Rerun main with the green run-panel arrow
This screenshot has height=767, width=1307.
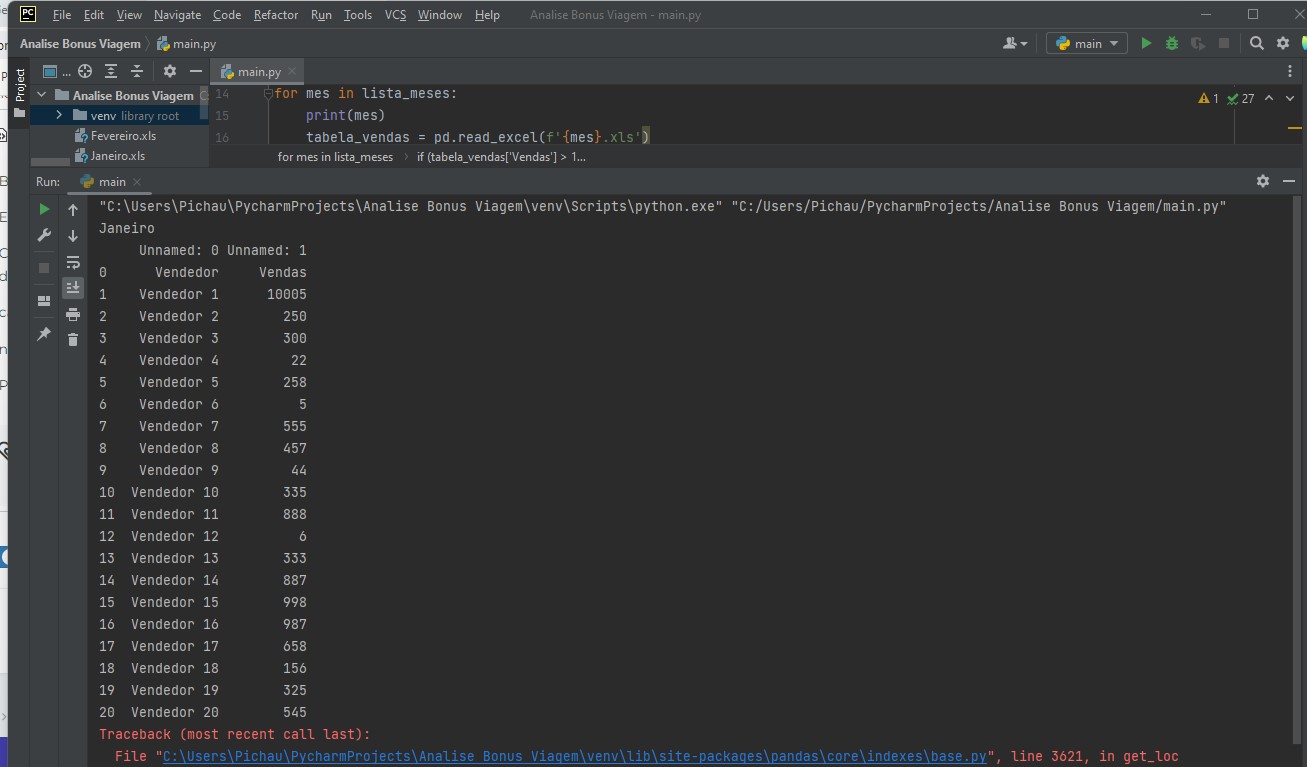click(x=44, y=209)
